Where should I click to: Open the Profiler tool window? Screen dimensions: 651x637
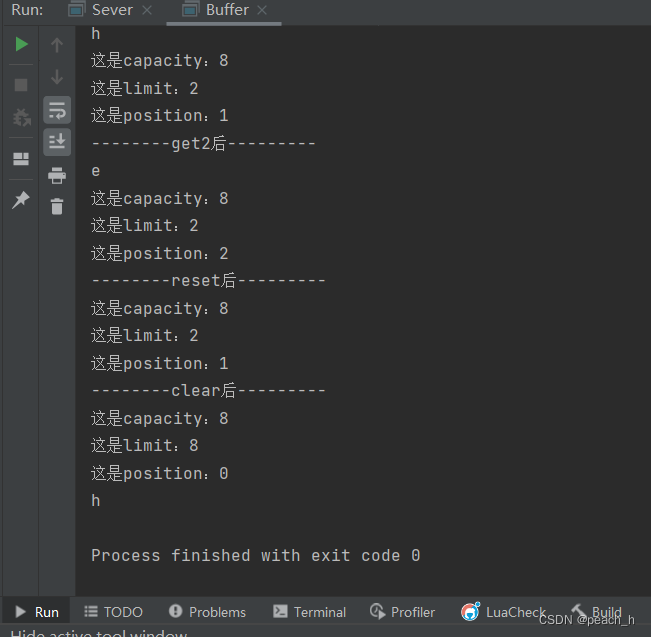(402, 612)
